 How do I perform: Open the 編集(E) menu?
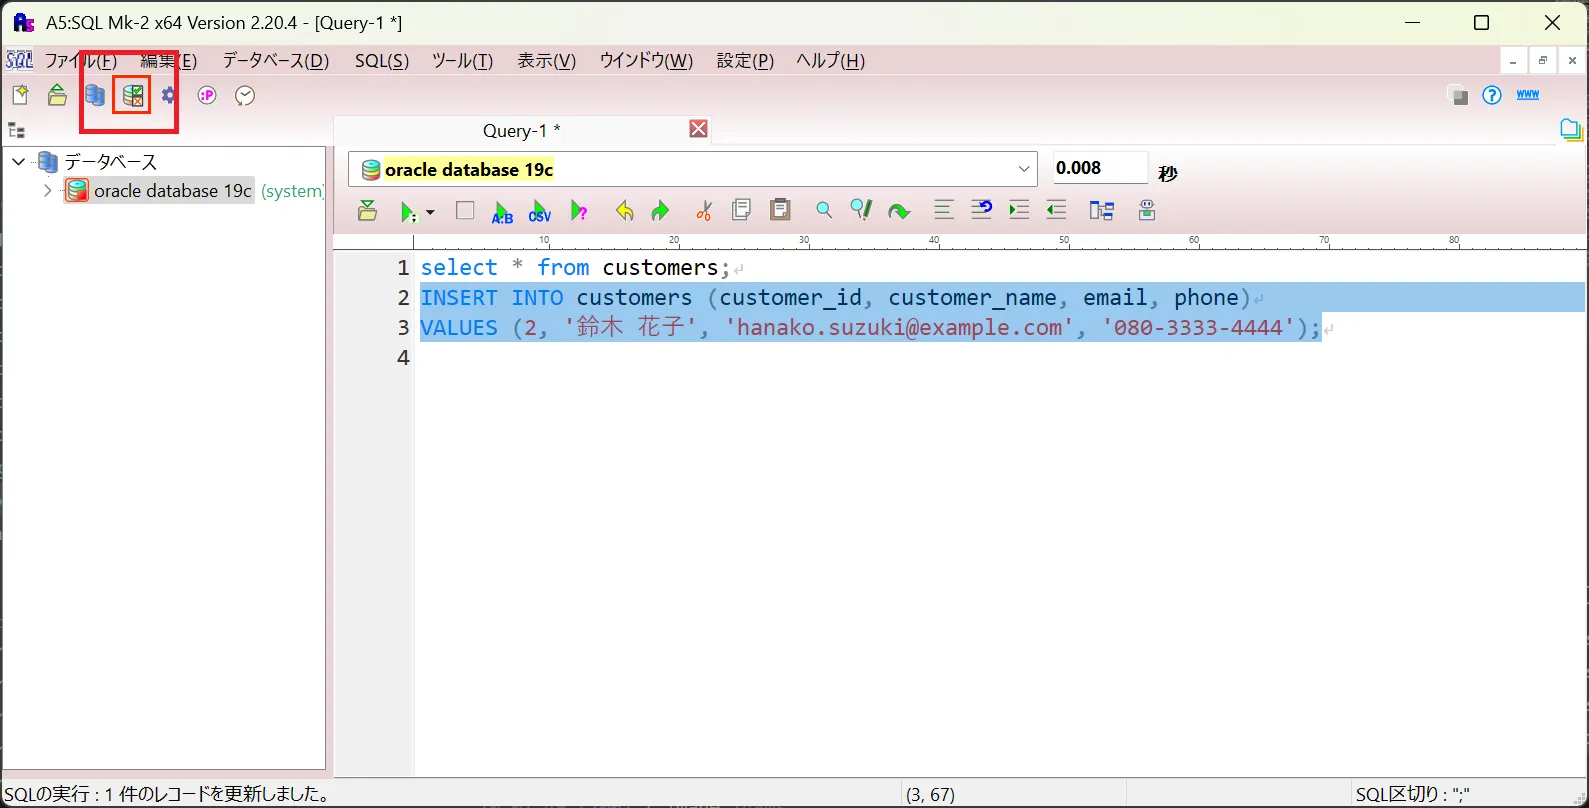coord(169,61)
